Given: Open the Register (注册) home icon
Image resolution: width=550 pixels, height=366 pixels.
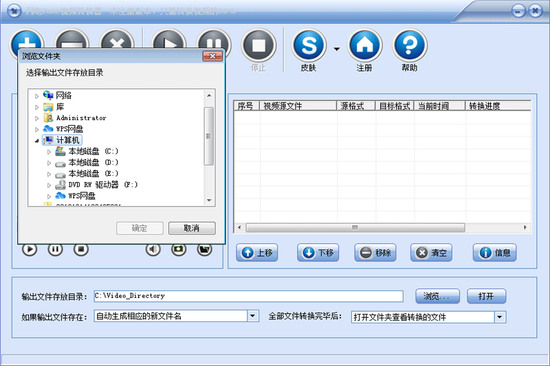Looking at the screenshot, I should tap(365, 46).
